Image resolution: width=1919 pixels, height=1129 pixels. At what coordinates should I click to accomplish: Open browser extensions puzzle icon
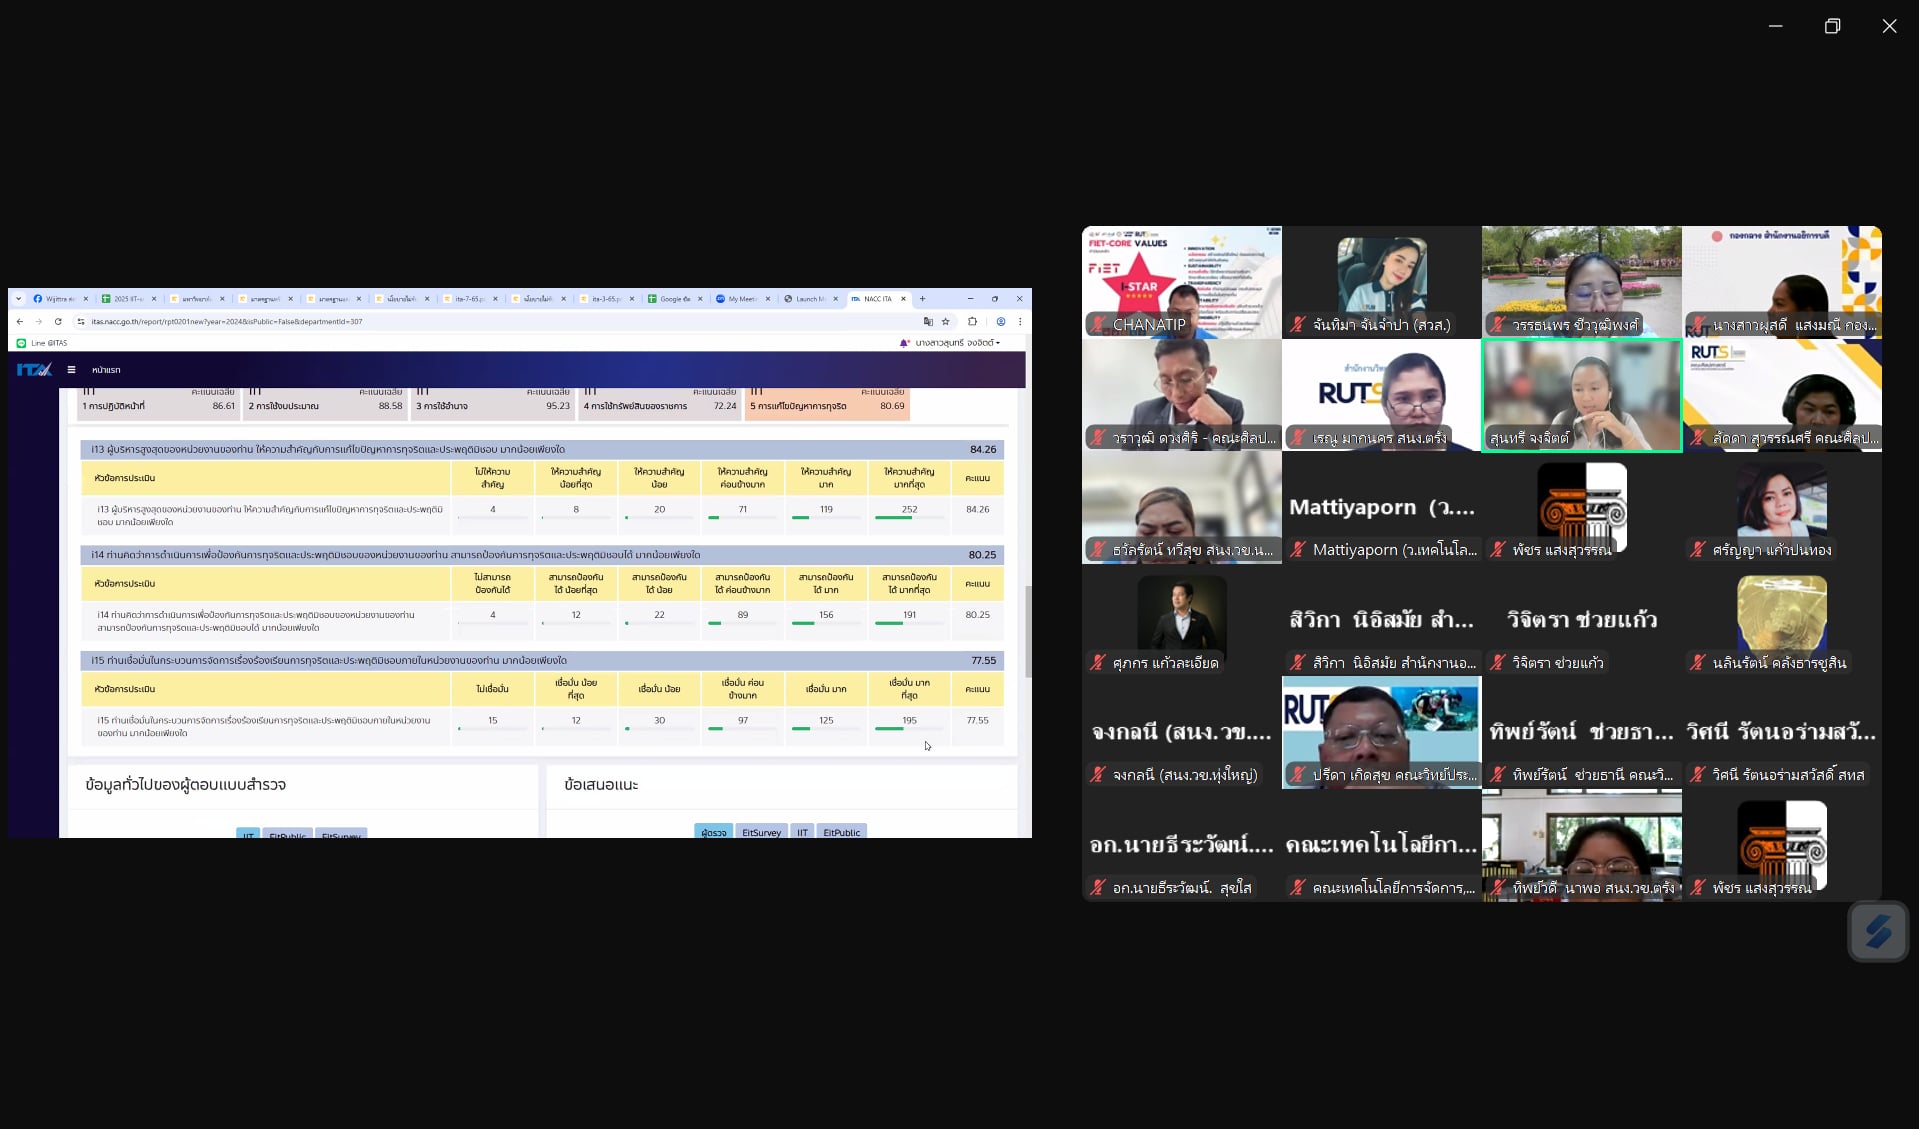[972, 322]
